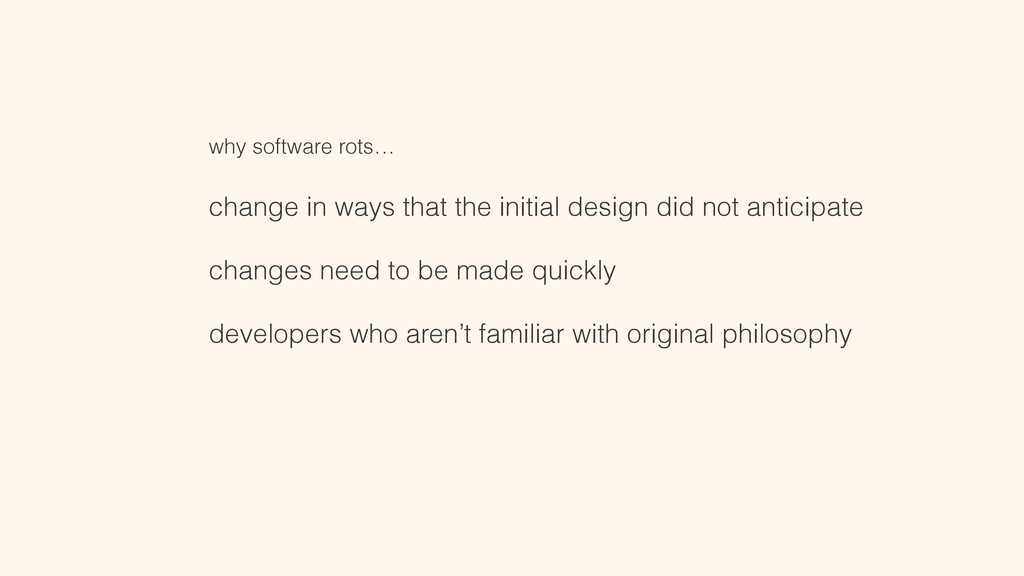The width and height of the screenshot is (1024, 576).
Task: Click the word 'original'
Action: pyautogui.click(x=670, y=334)
